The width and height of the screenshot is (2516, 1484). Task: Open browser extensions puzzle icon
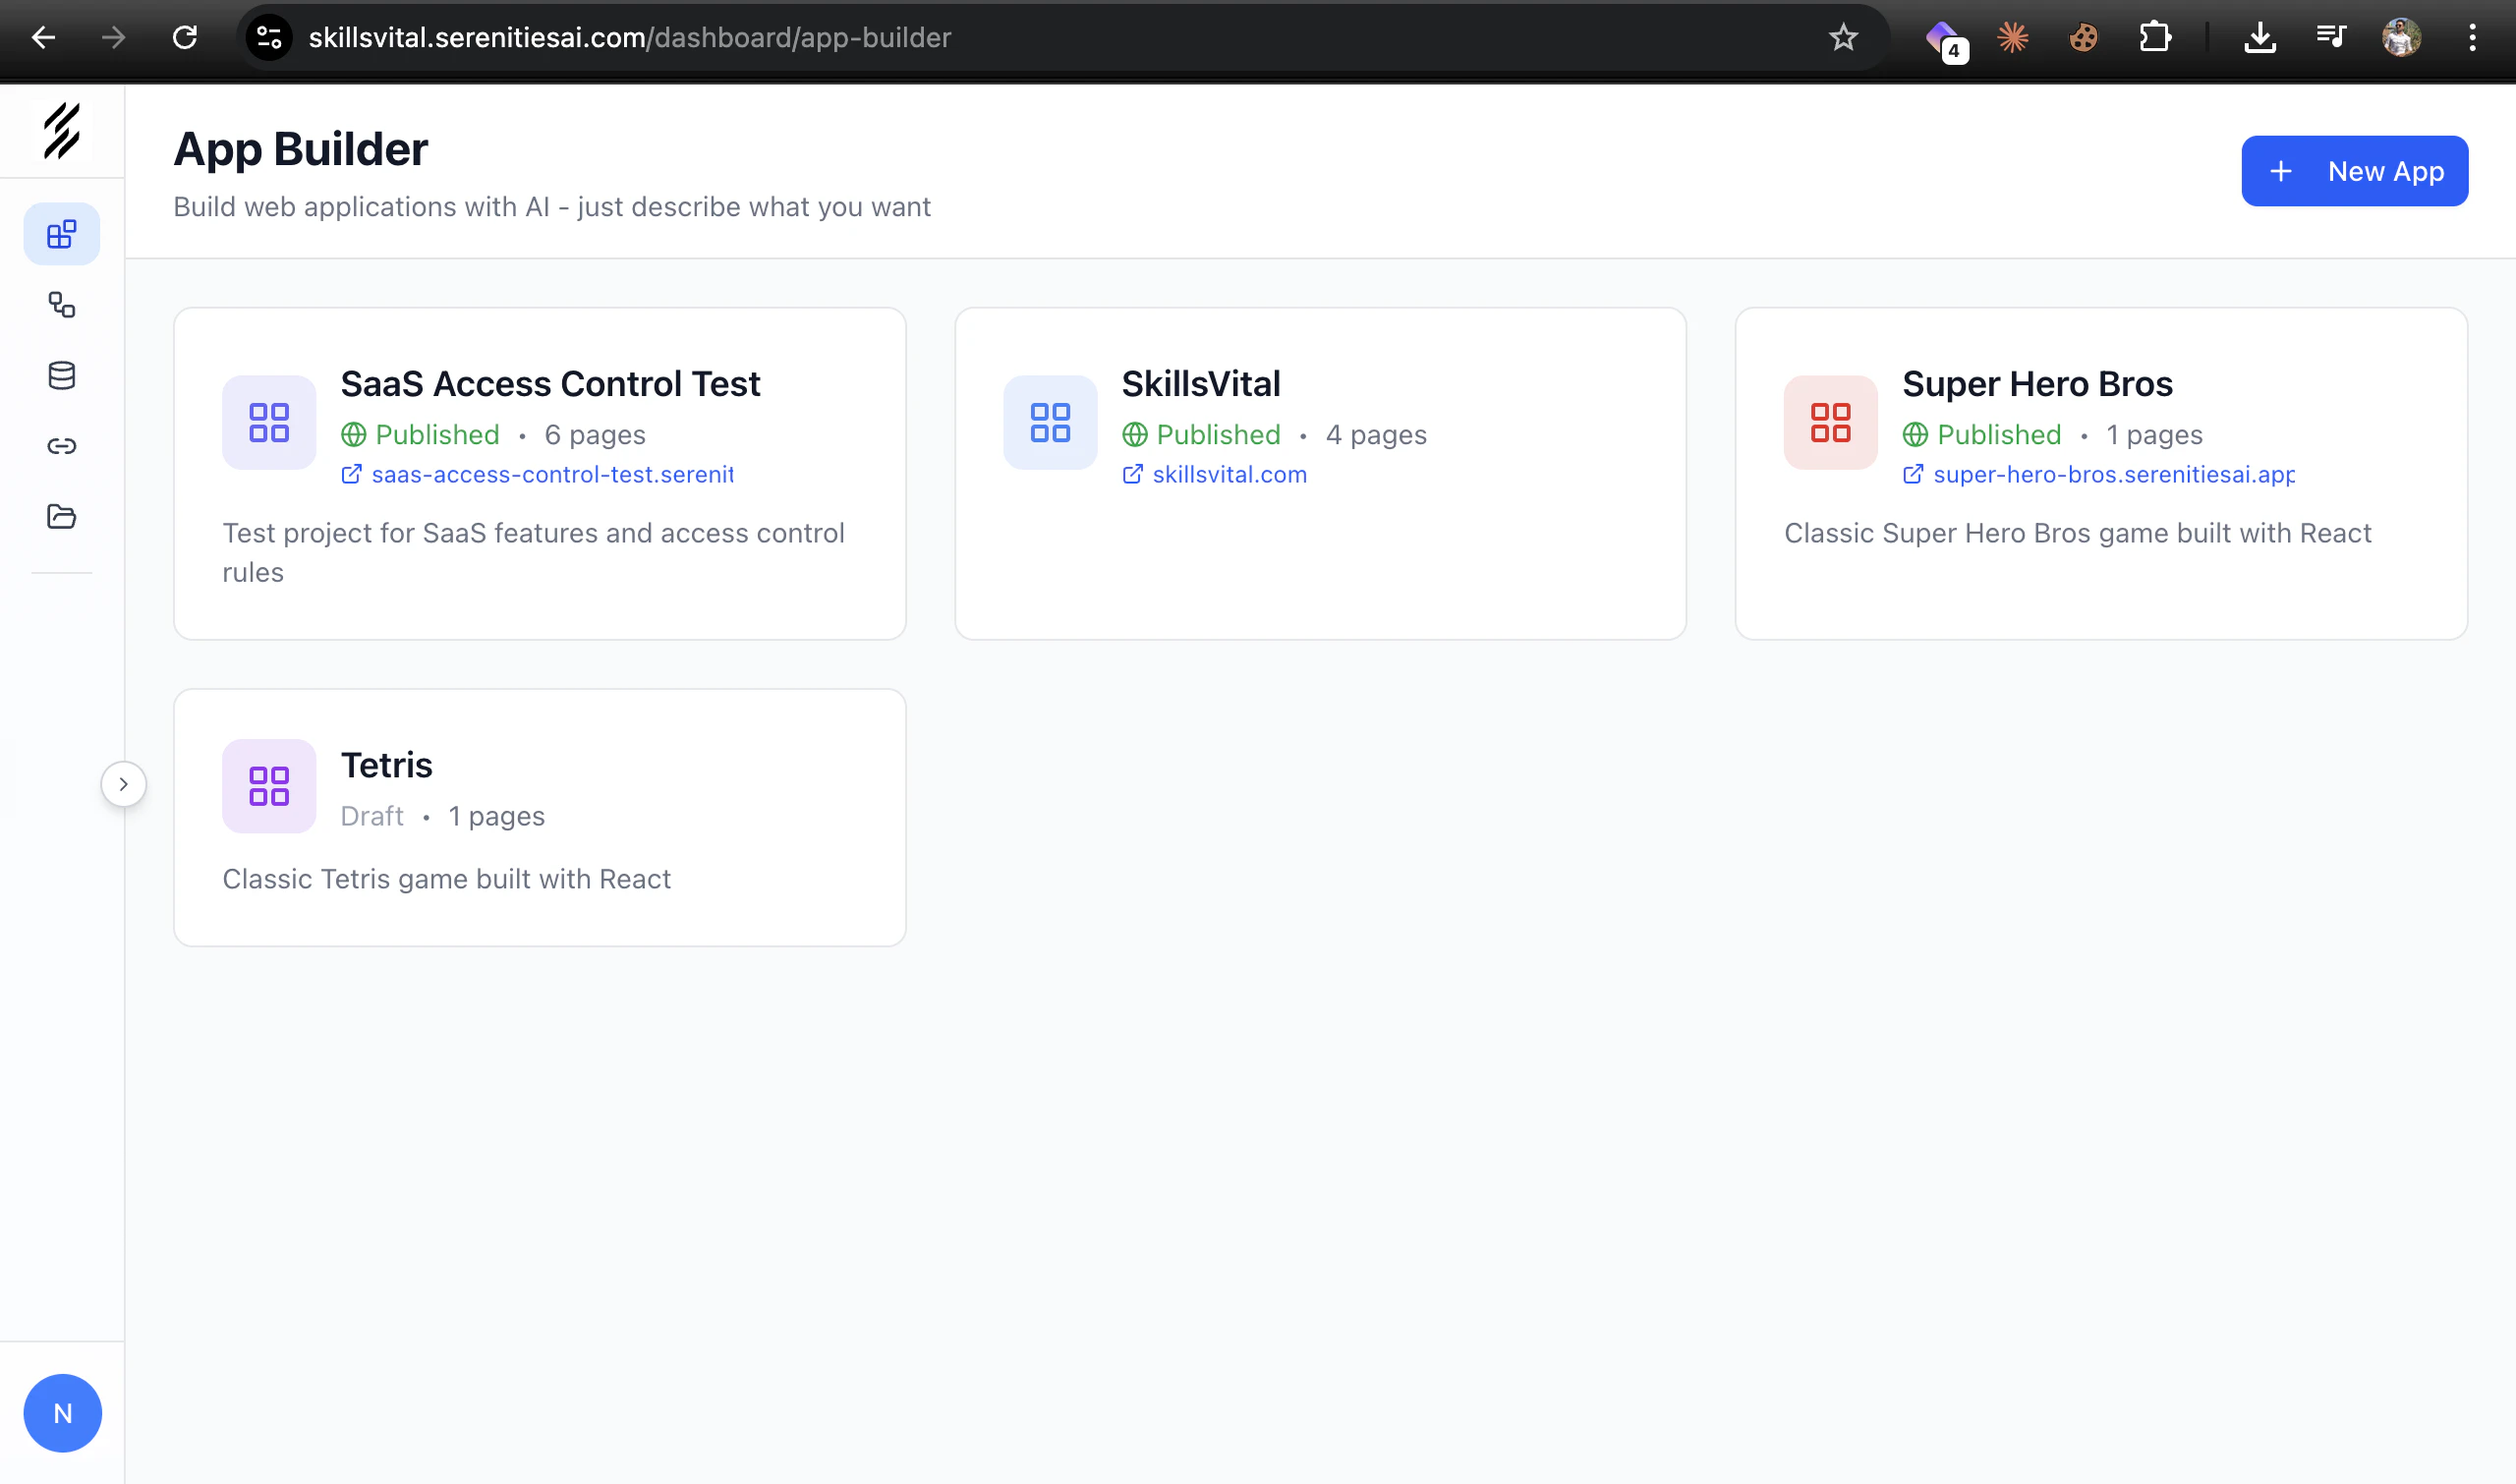(x=2154, y=38)
